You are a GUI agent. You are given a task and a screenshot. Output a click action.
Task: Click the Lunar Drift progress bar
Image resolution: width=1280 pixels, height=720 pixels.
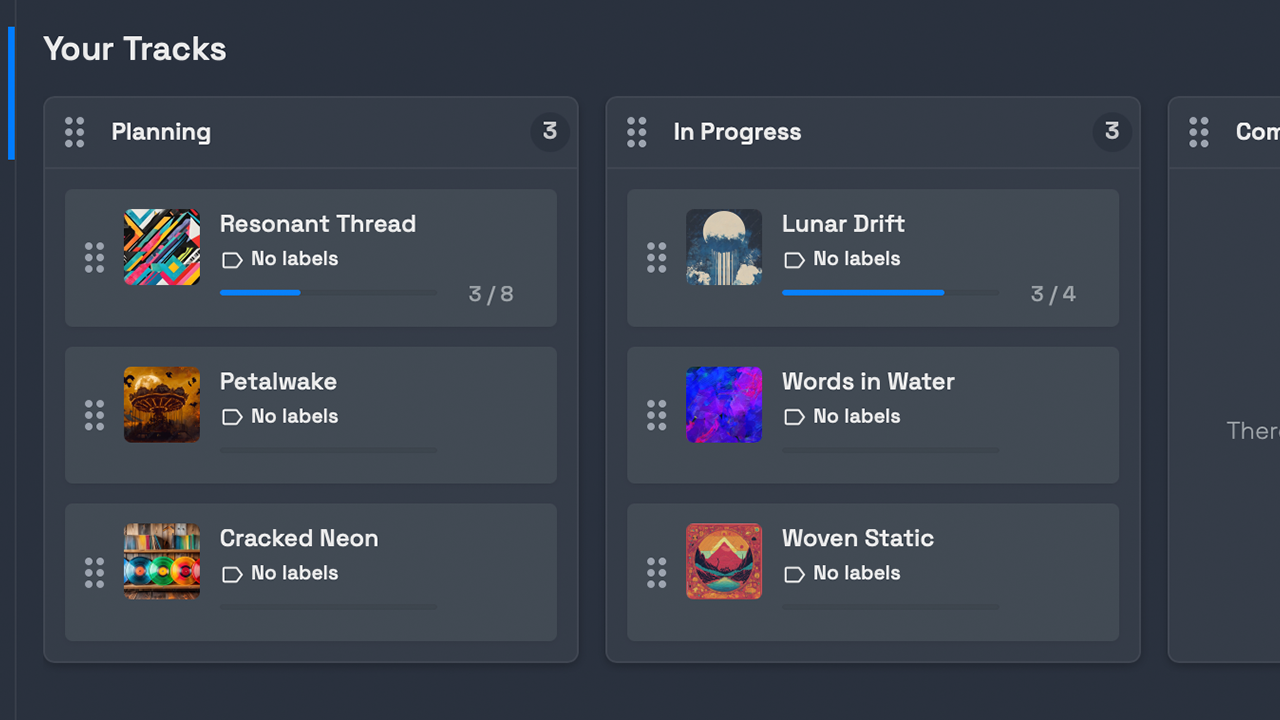[890, 293]
